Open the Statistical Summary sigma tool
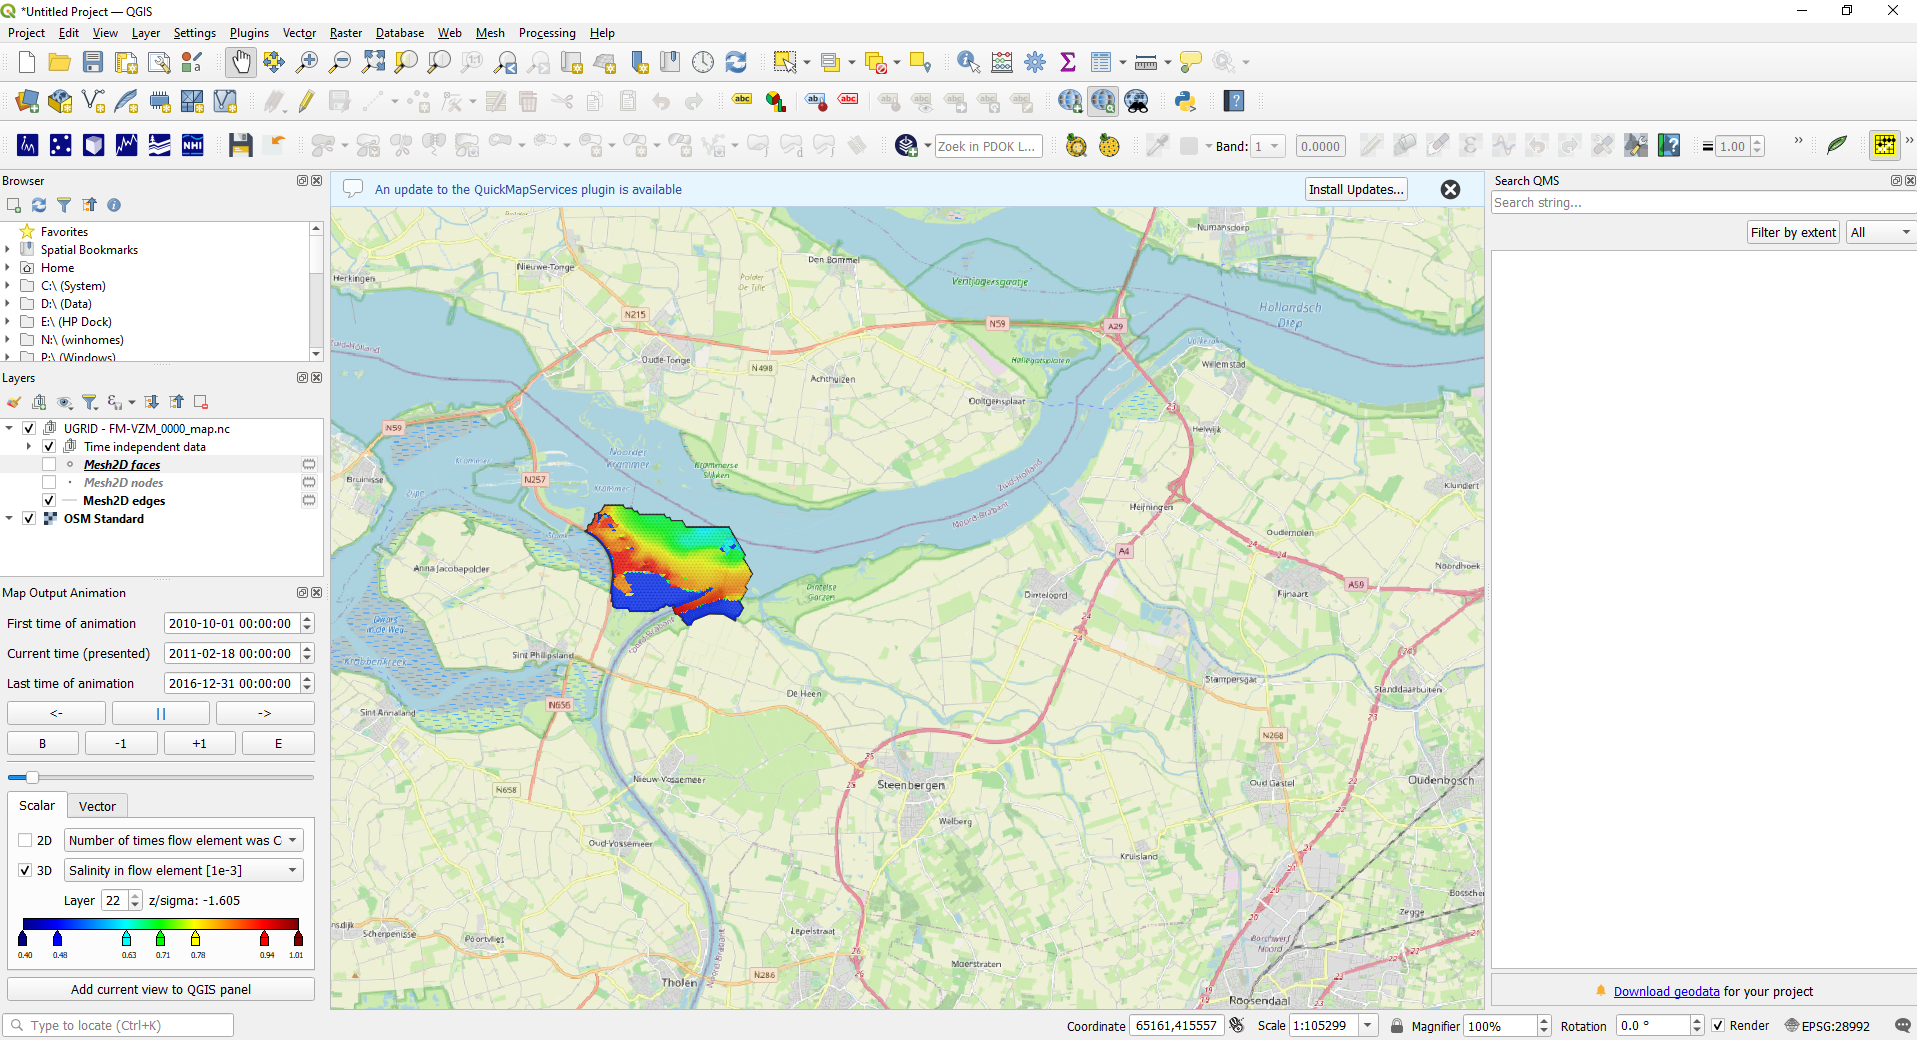The width and height of the screenshot is (1917, 1040). pyautogui.click(x=1068, y=62)
